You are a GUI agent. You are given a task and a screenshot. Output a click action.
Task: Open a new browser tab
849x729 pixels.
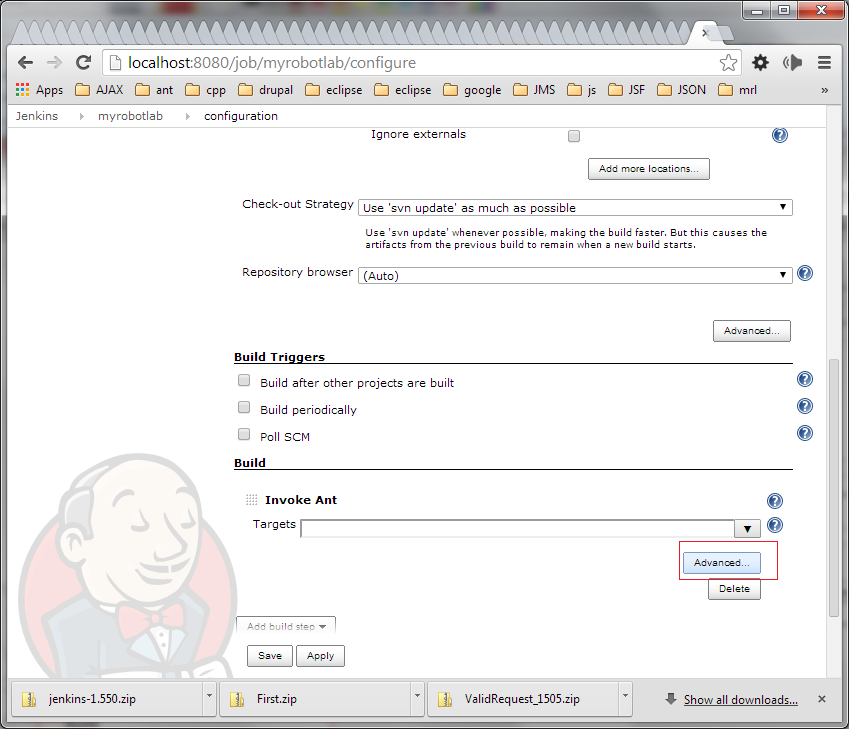722,34
